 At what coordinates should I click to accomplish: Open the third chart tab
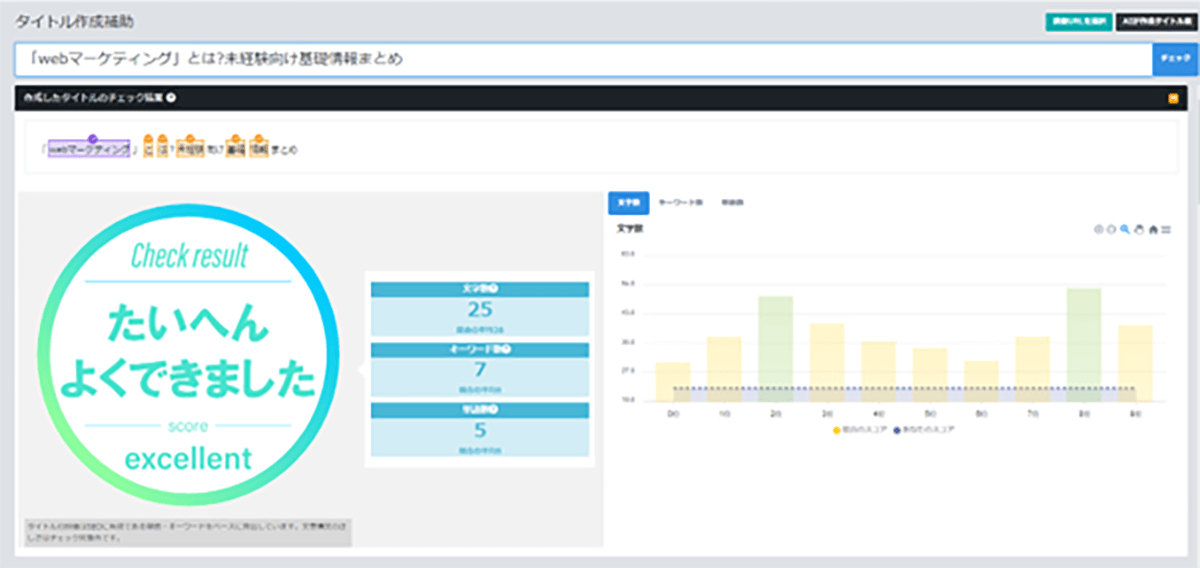732,202
